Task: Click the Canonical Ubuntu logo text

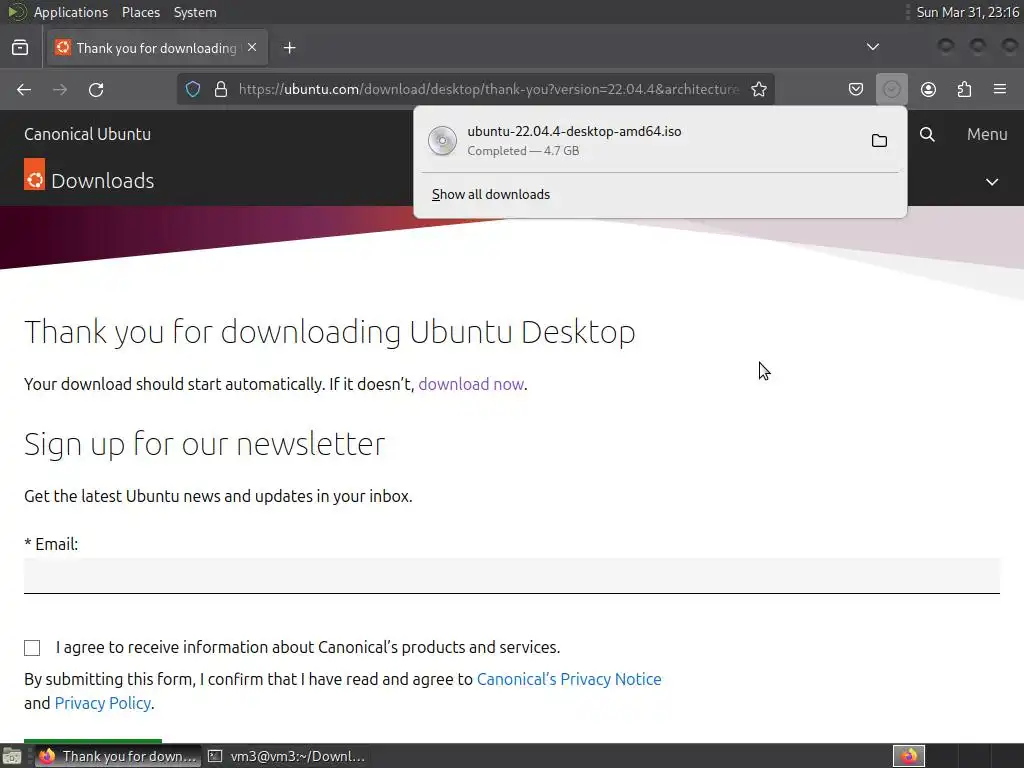Action: pyautogui.click(x=88, y=134)
